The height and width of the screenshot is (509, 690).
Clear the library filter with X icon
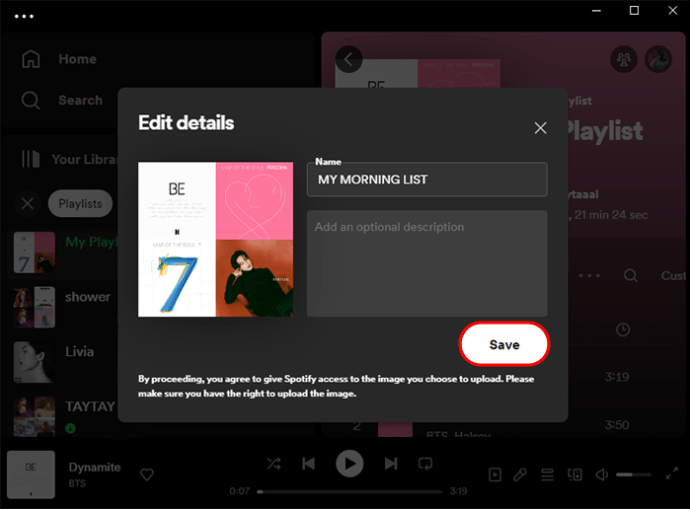click(27, 204)
